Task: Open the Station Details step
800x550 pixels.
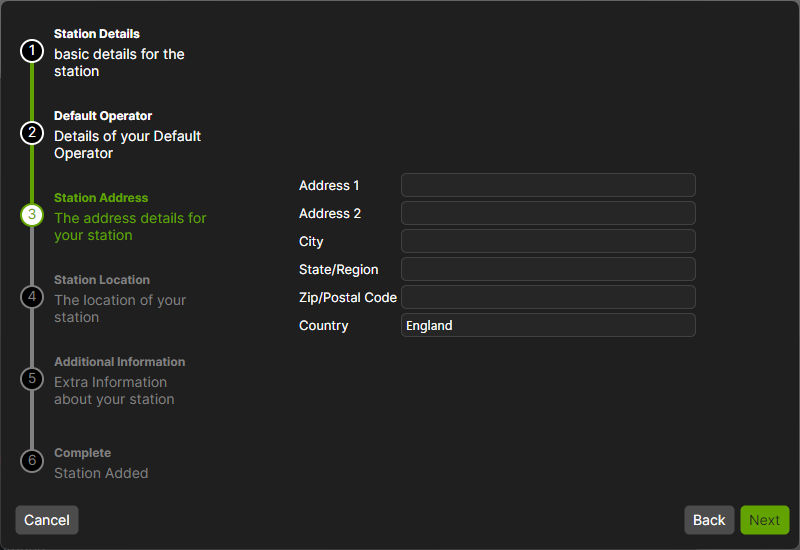Action: [97, 34]
